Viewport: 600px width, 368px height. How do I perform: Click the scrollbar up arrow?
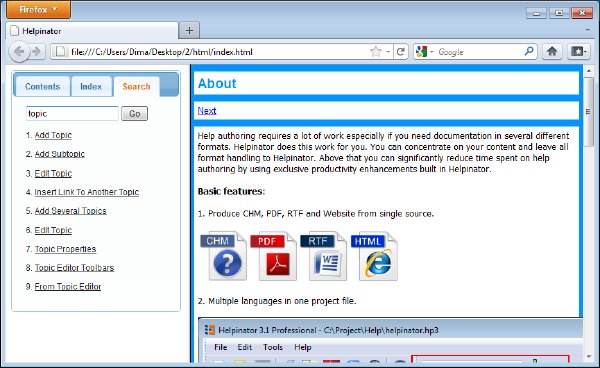[x=589, y=71]
